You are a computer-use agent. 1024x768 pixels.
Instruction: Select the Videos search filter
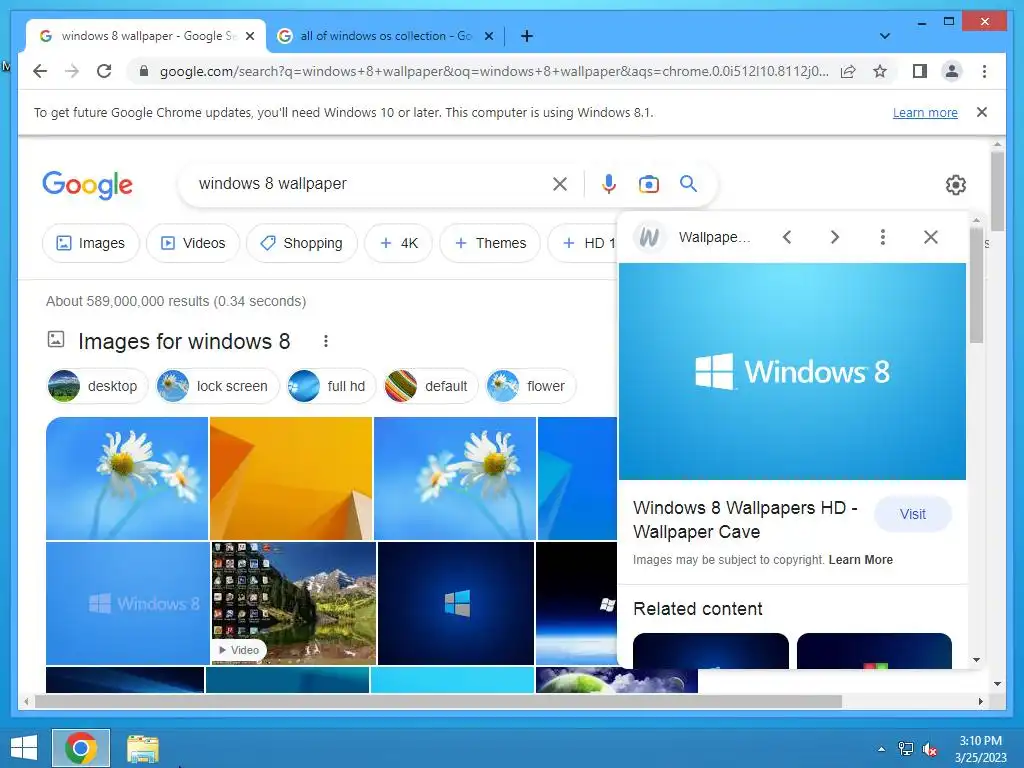pyautogui.click(x=193, y=243)
